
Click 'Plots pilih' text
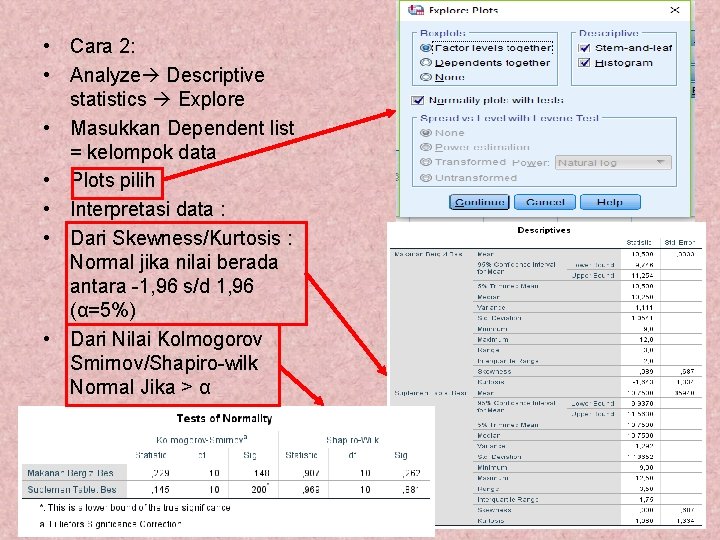[113, 180]
